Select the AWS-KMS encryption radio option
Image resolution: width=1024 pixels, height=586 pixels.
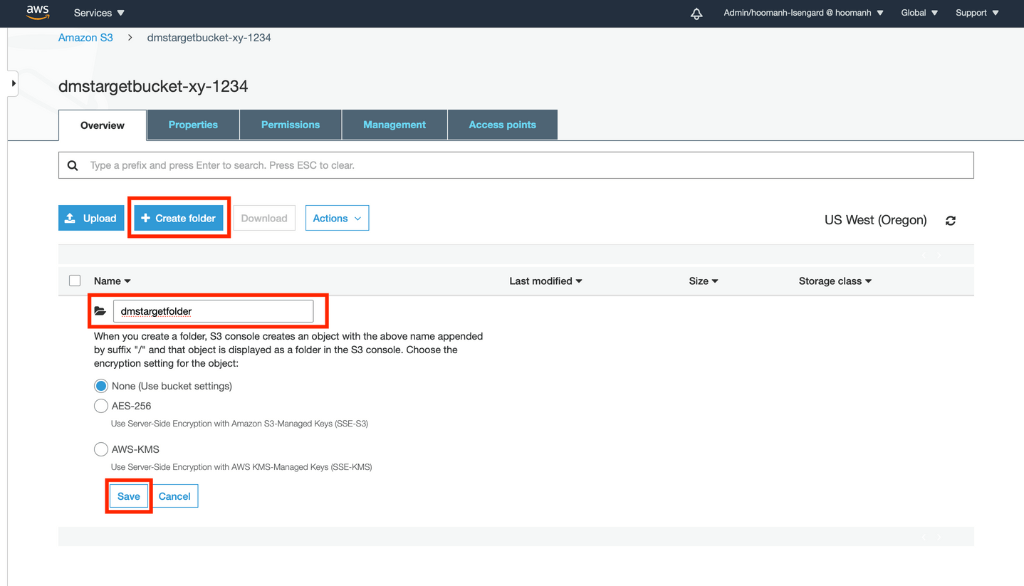[100, 449]
